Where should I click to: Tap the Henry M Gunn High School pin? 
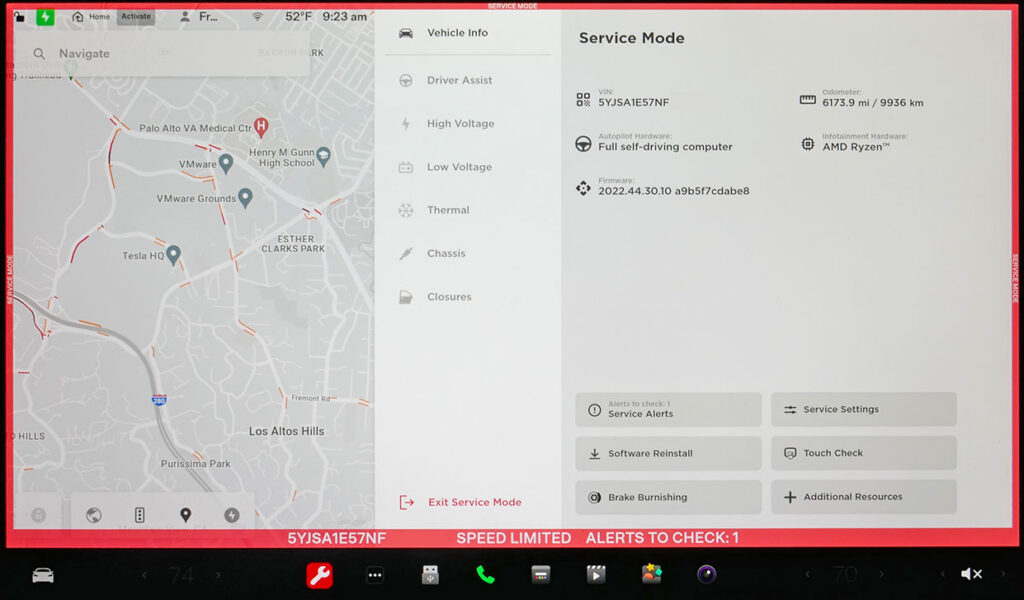(x=323, y=157)
